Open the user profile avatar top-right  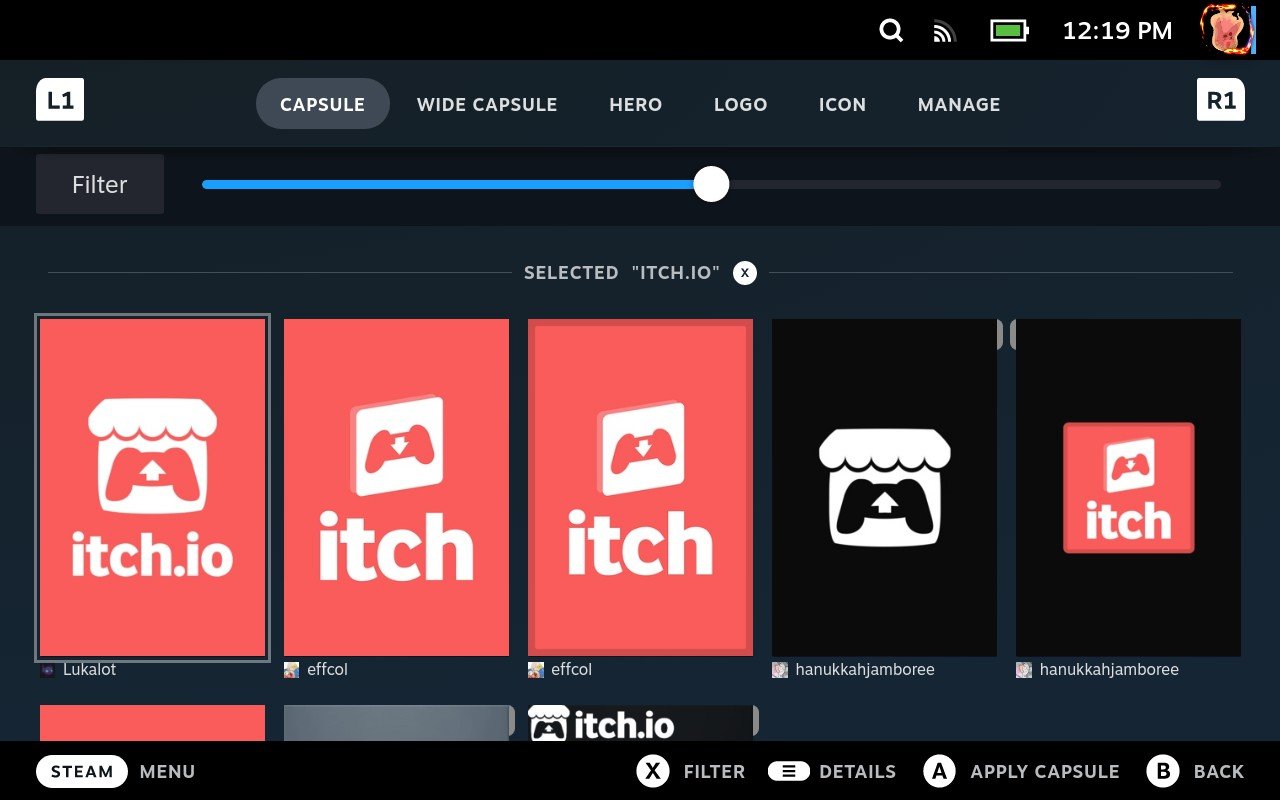(1226, 30)
